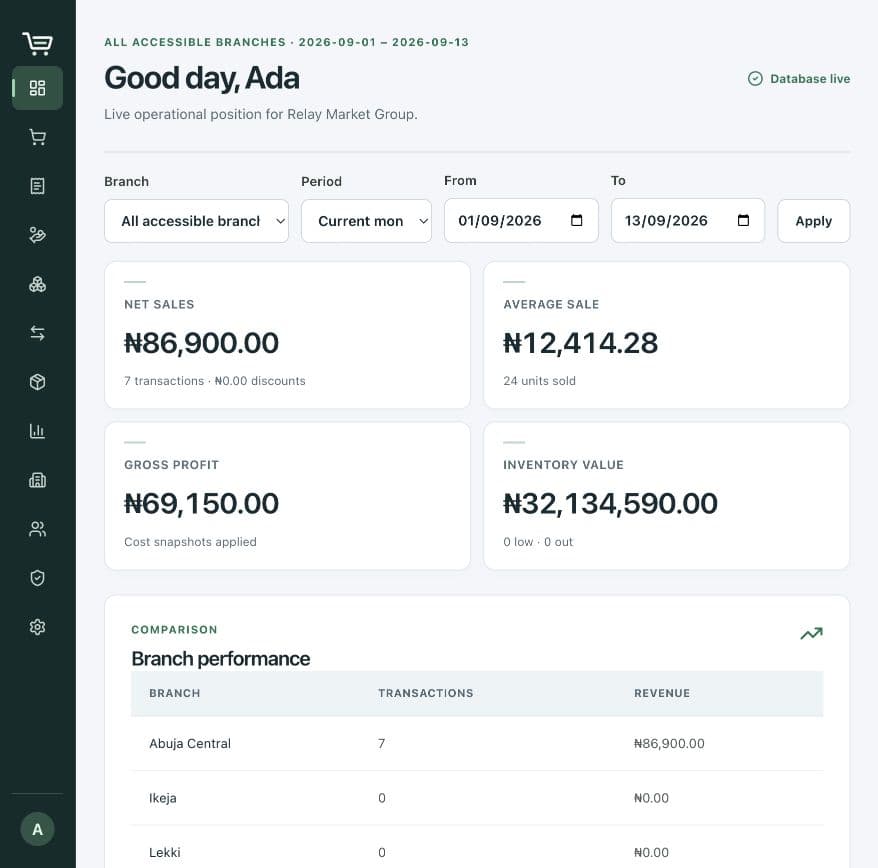
Task: Click the Database live status text
Action: [x=810, y=79]
